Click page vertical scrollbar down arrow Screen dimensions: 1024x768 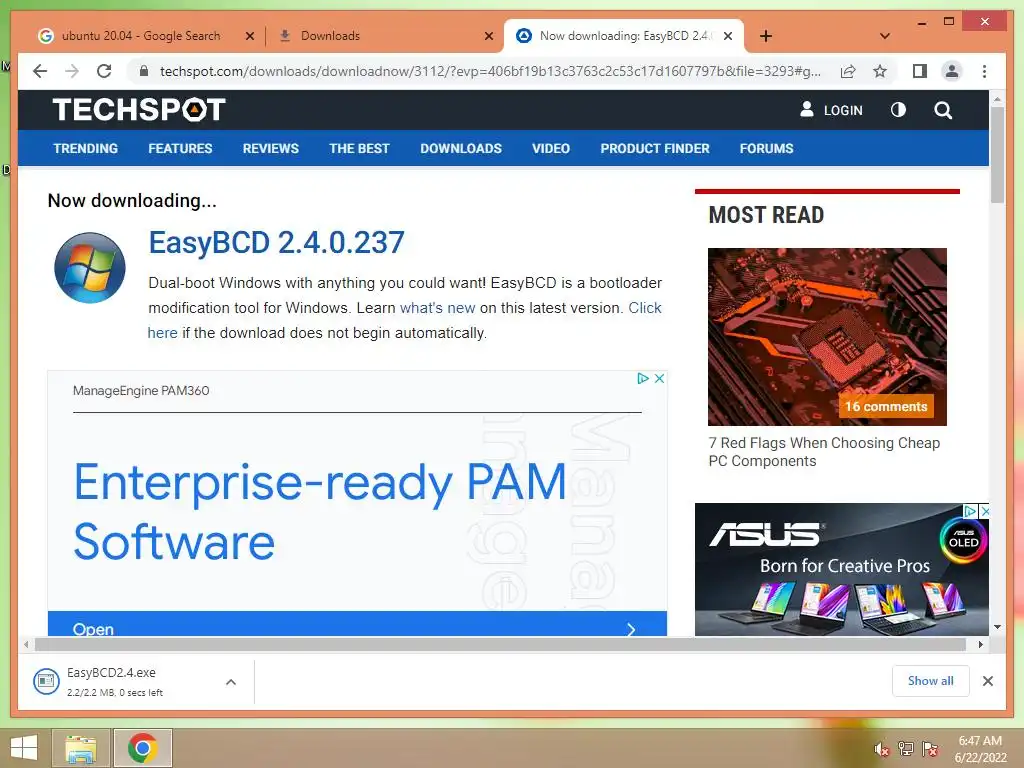coord(997,627)
